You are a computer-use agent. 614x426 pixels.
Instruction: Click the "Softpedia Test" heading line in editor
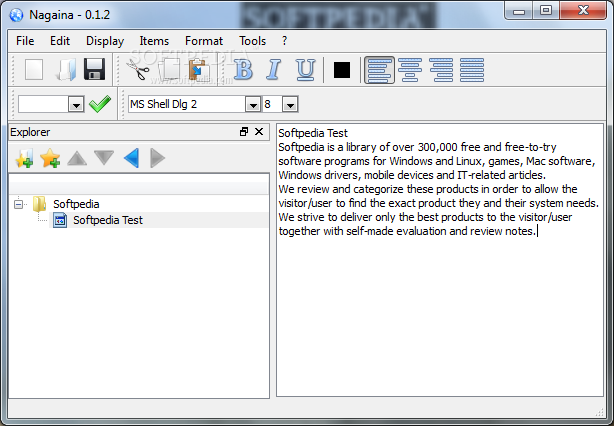point(312,133)
